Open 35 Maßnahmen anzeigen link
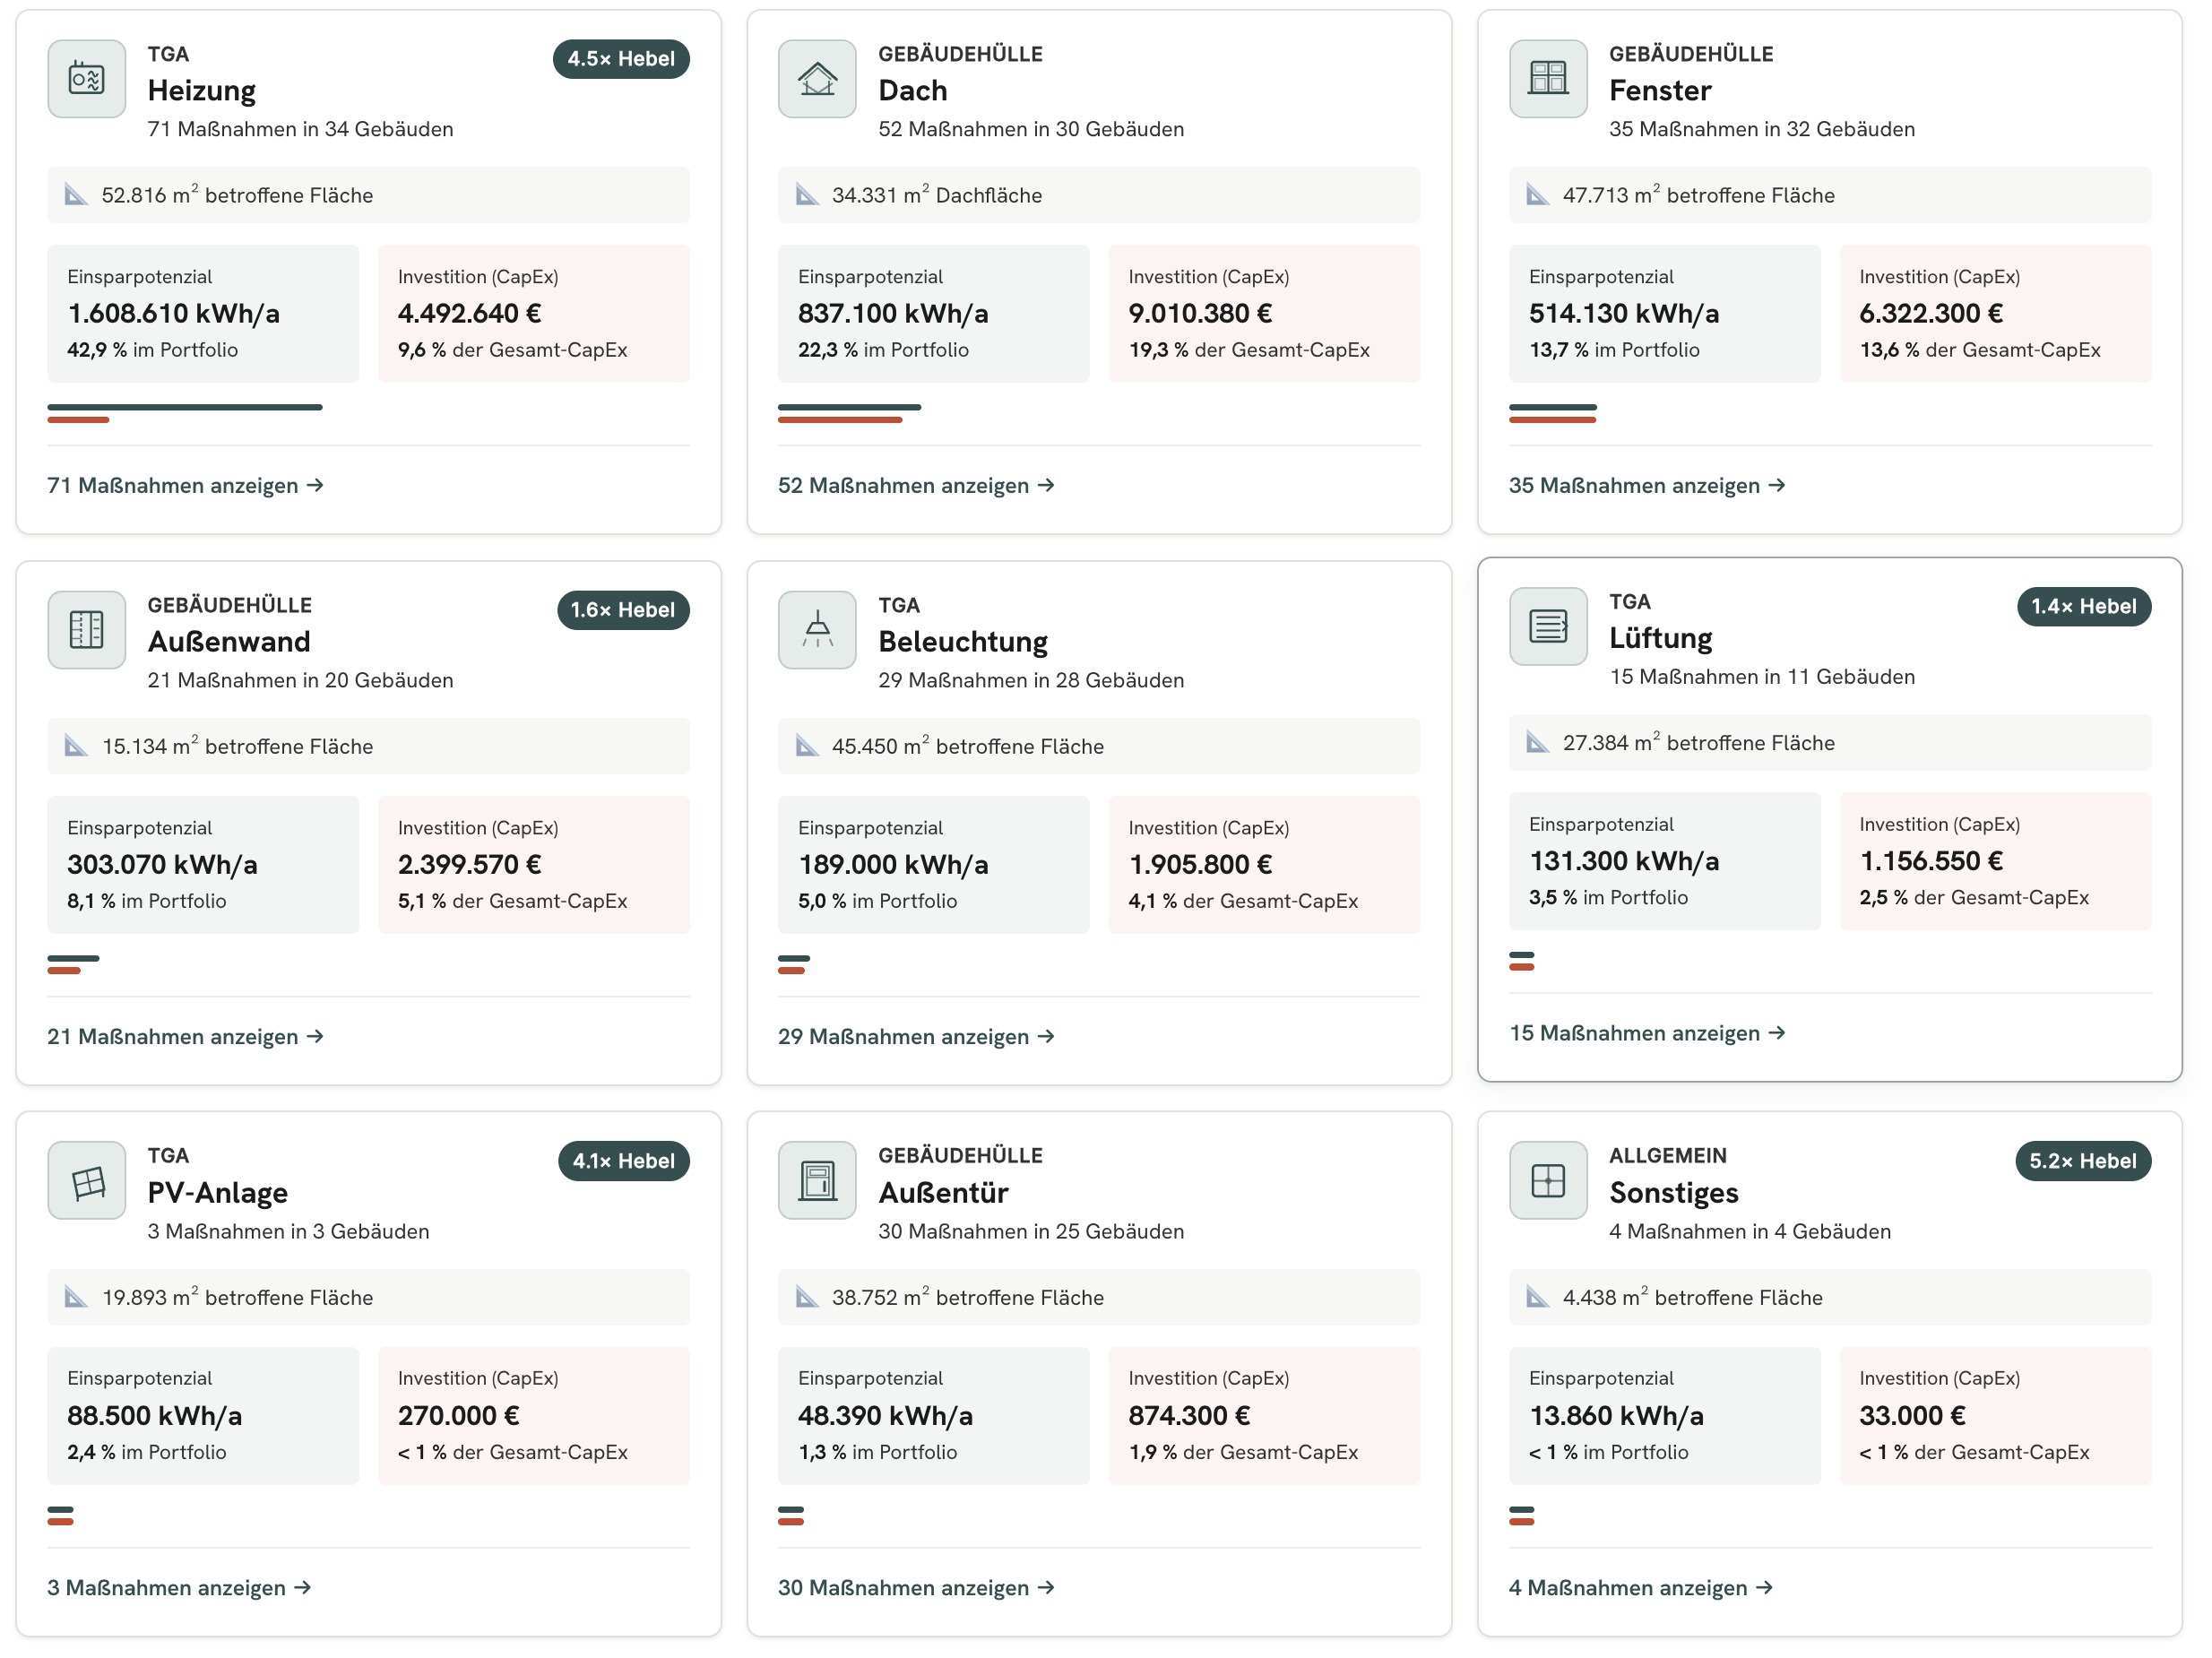Screen dimensions: 2212x1658 point(1647,485)
